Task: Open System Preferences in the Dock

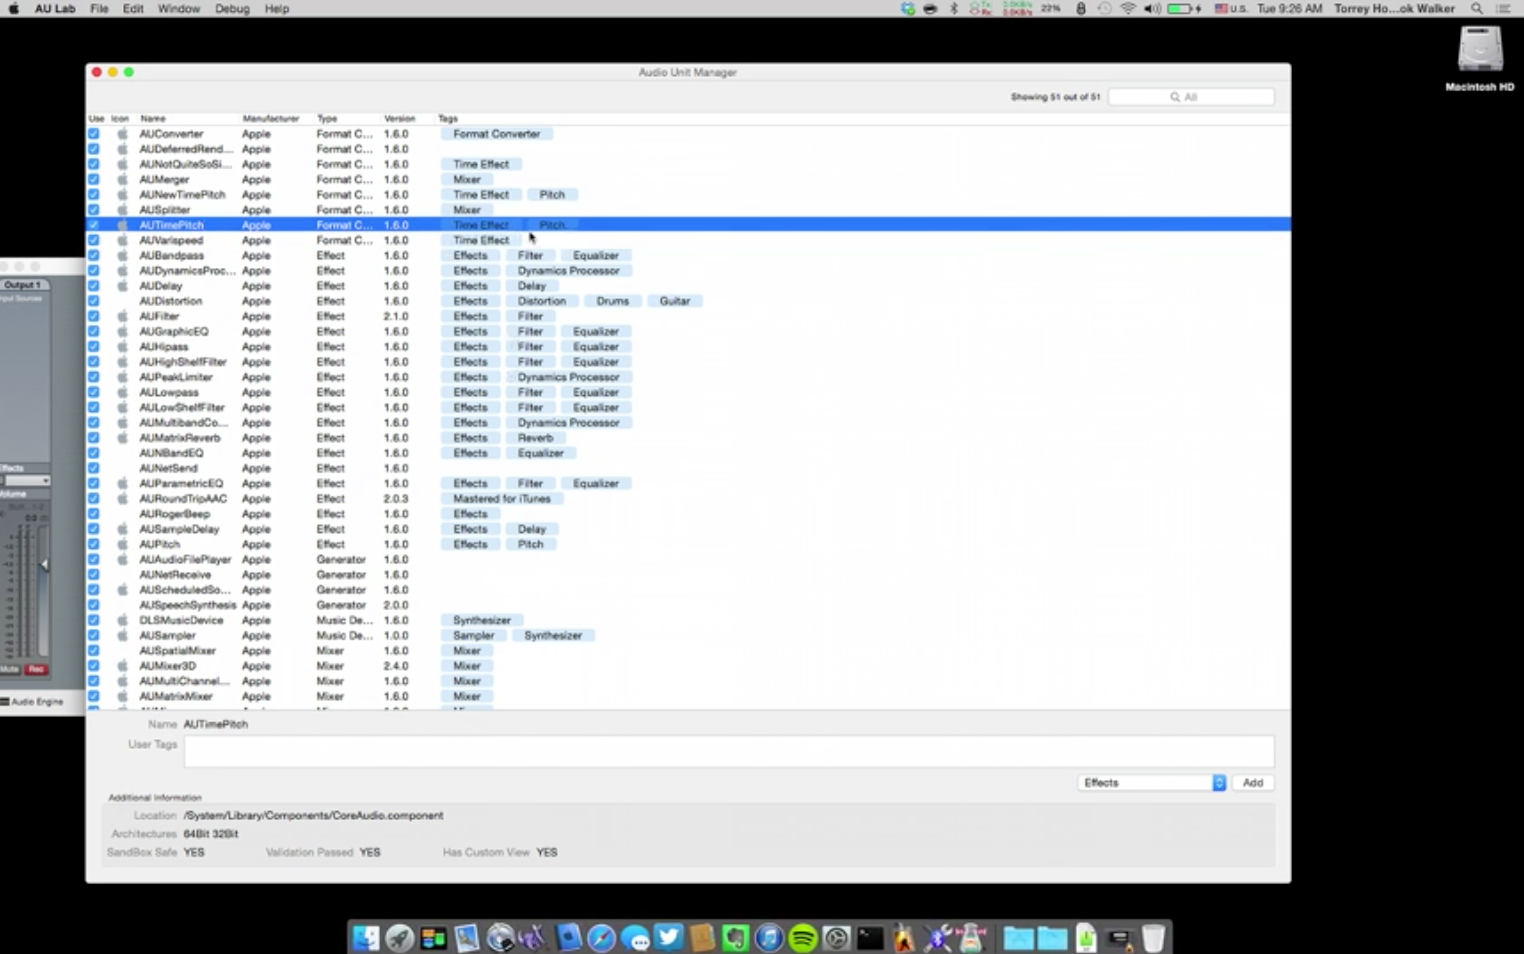Action: coord(837,938)
